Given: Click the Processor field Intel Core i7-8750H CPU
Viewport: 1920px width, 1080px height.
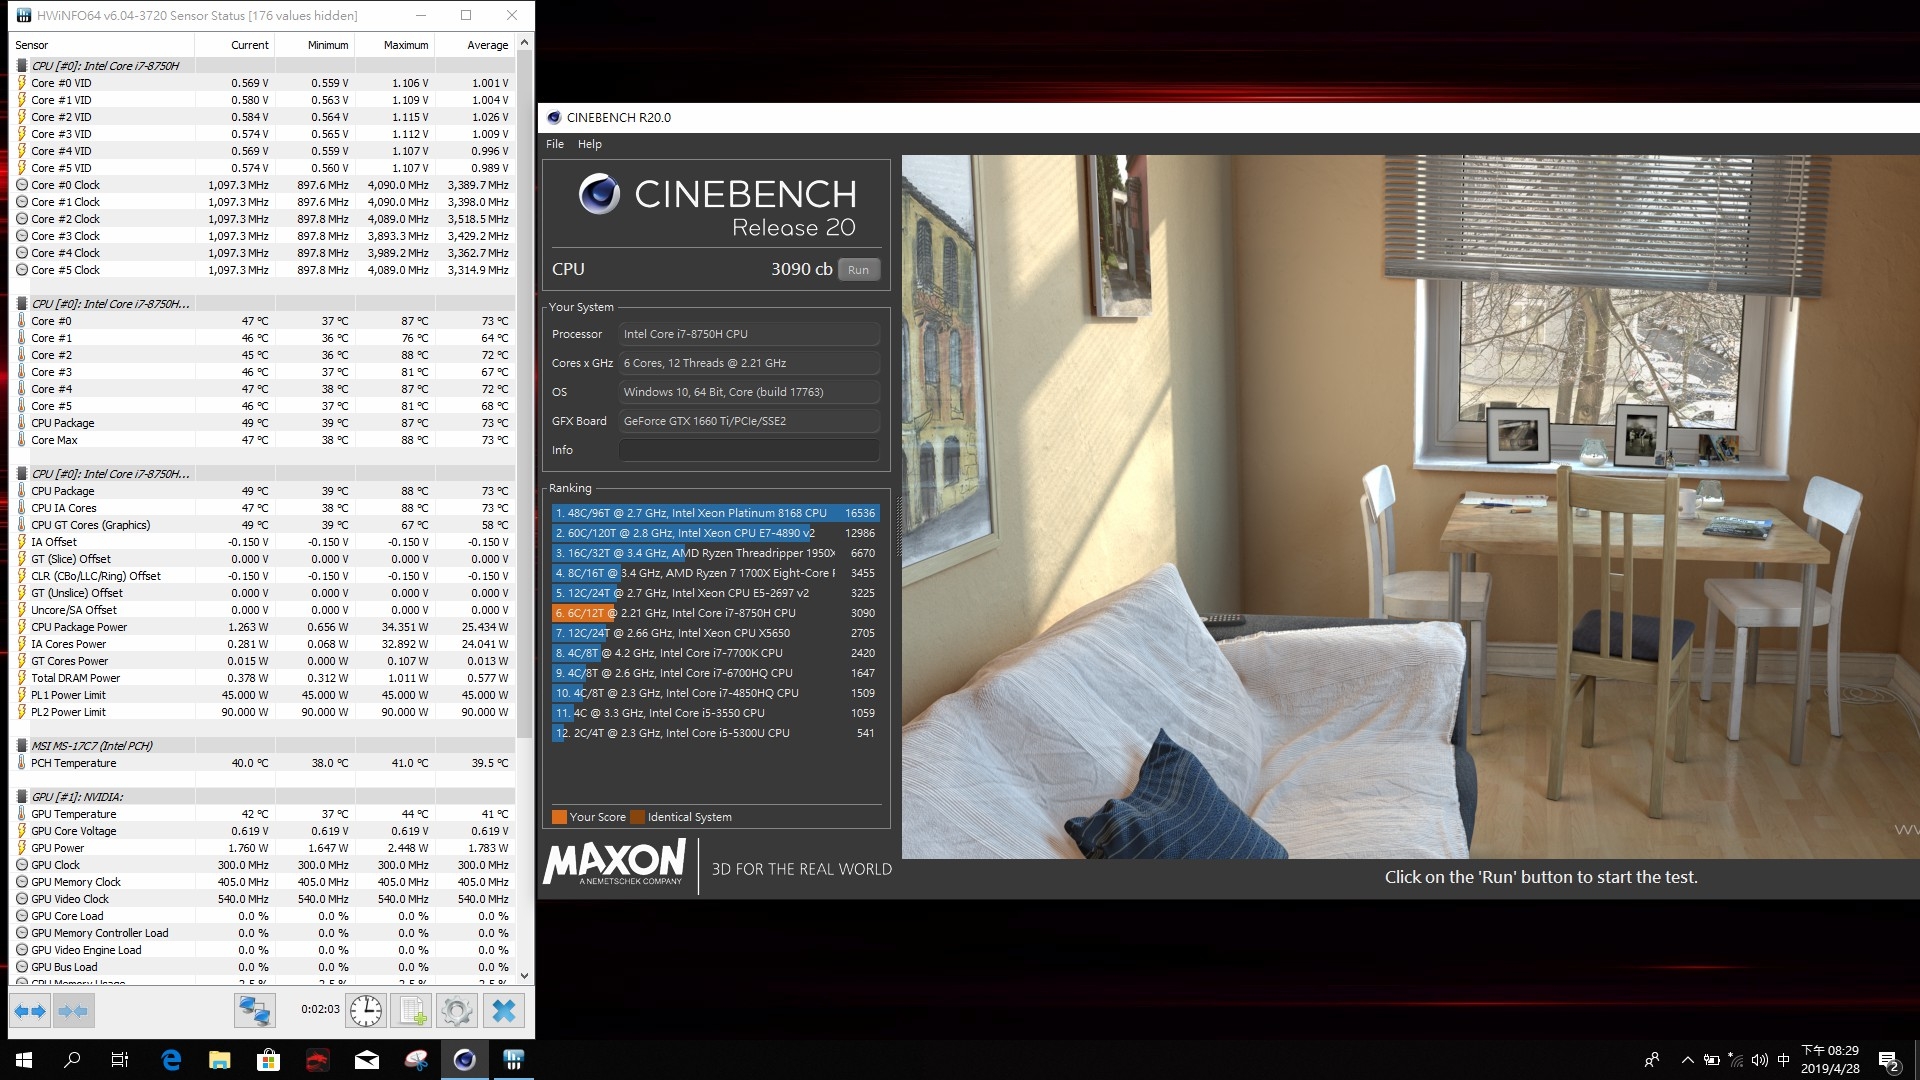Looking at the screenshot, I should pos(749,334).
